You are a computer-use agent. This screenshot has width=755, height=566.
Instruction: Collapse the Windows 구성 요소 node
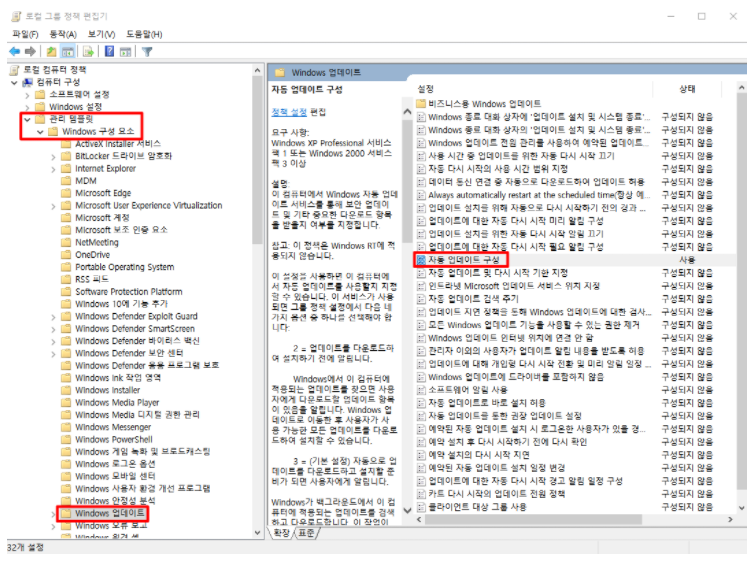click(x=40, y=132)
